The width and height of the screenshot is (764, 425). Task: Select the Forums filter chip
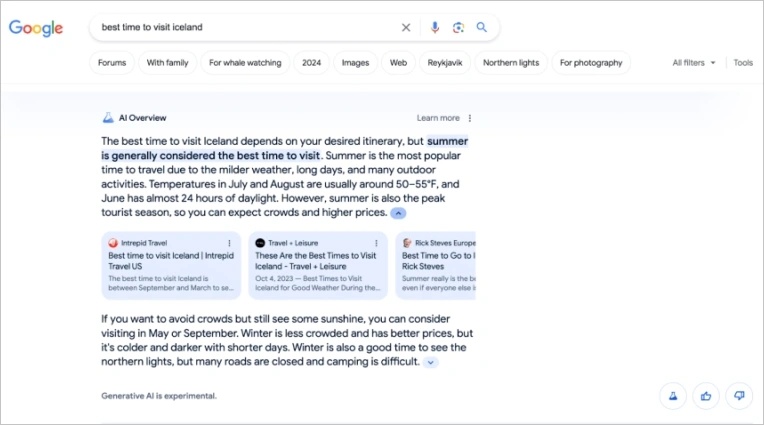point(112,62)
